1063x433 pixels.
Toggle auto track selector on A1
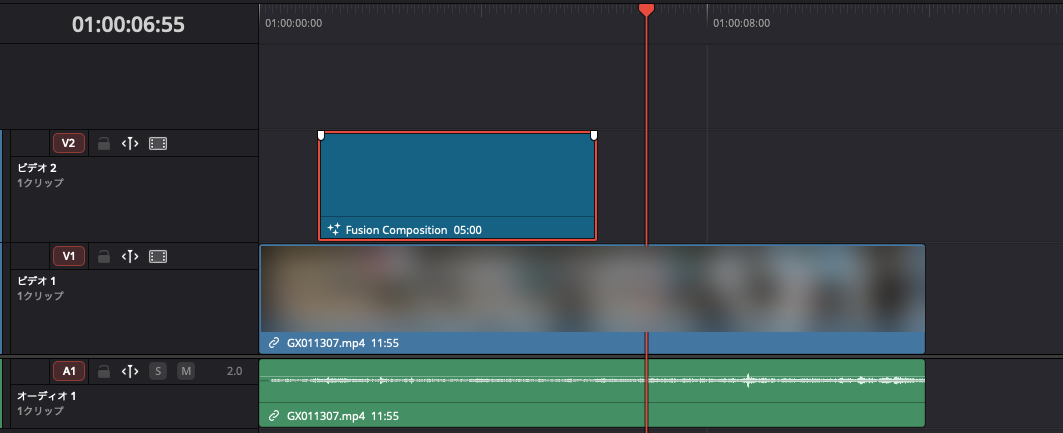point(130,371)
